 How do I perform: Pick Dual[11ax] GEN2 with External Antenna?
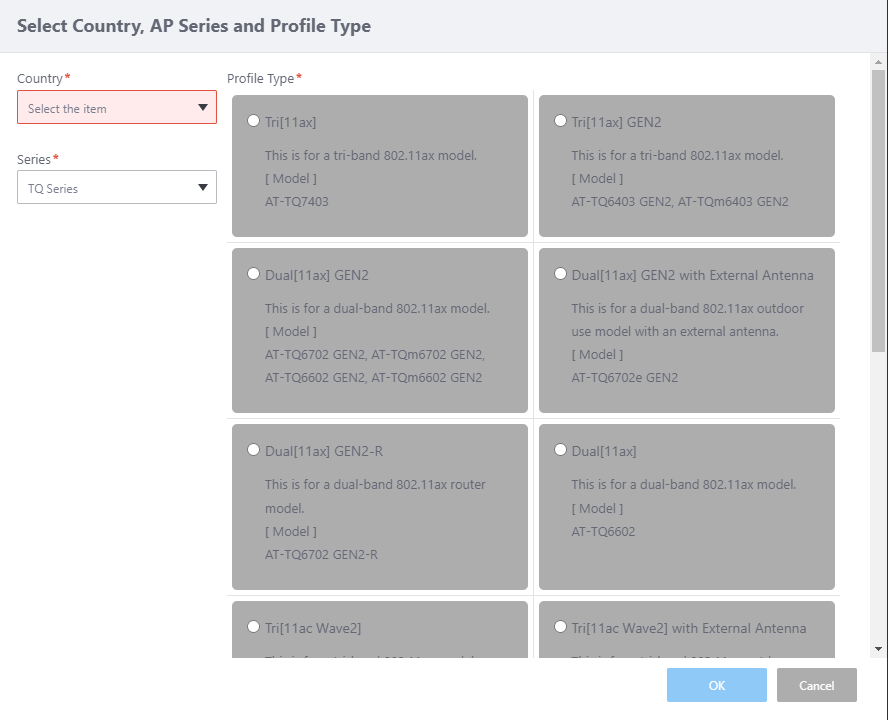560,274
